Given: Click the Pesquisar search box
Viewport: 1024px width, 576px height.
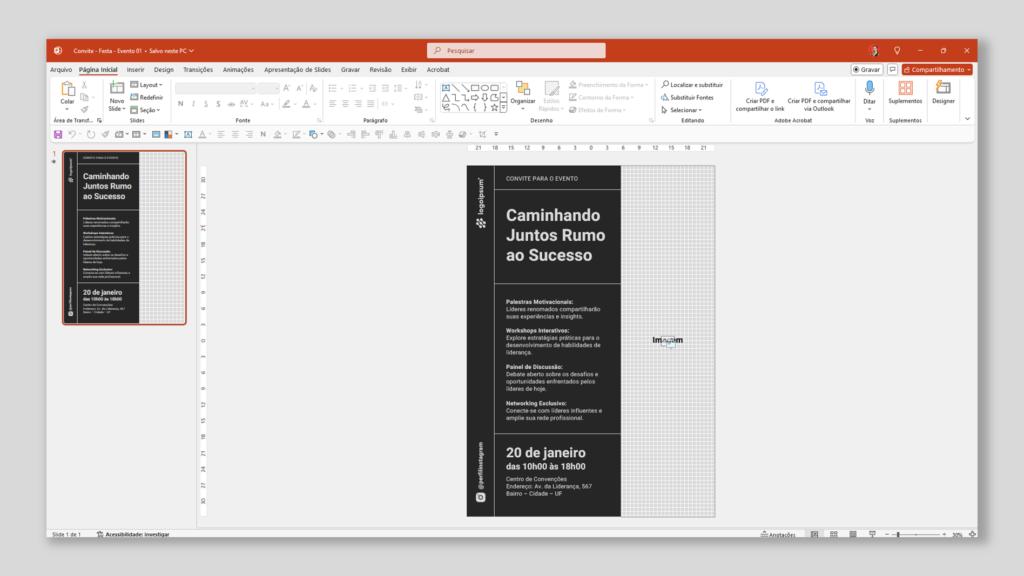Looking at the screenshot, I should coord(516,50).
